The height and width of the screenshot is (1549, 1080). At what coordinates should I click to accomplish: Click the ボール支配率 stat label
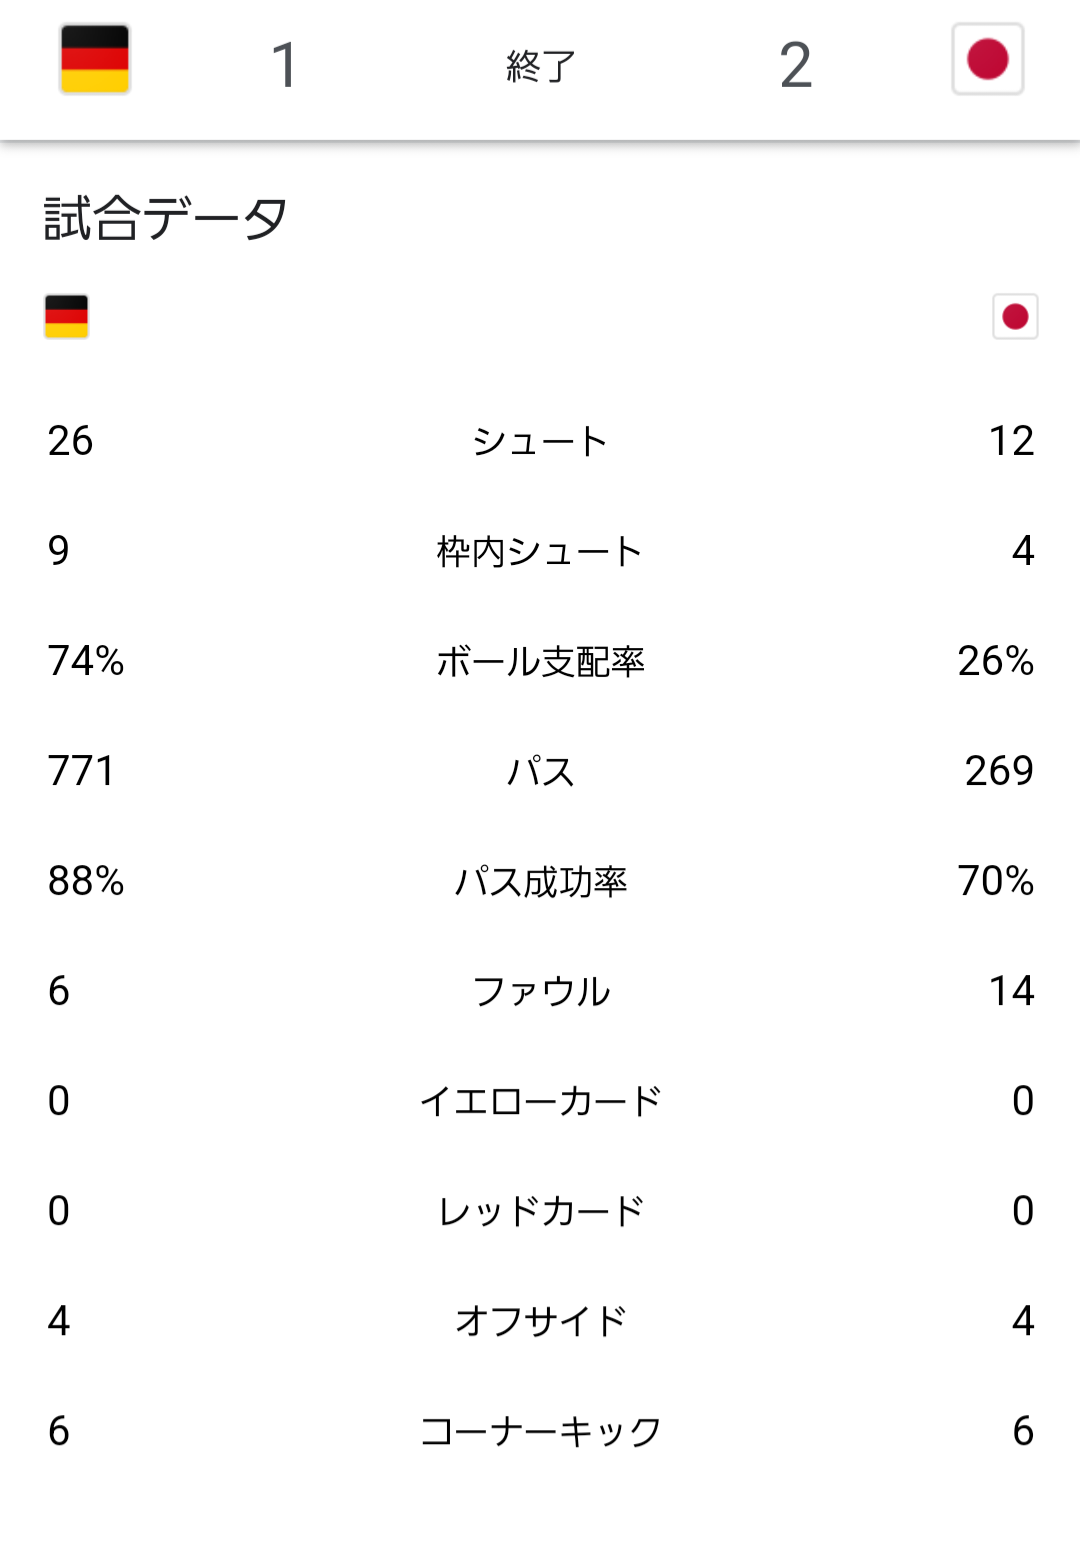540,661
